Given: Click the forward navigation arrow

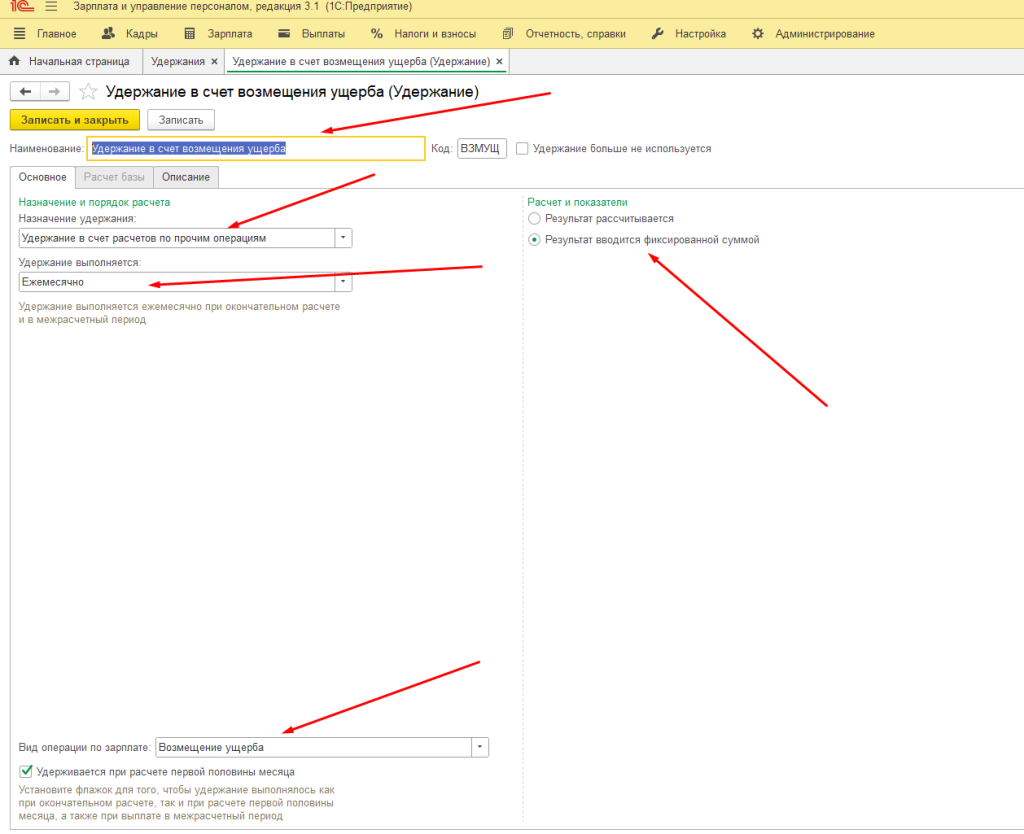Looking at the screenshot, I should pyautogui.click(x=55, y=91).
